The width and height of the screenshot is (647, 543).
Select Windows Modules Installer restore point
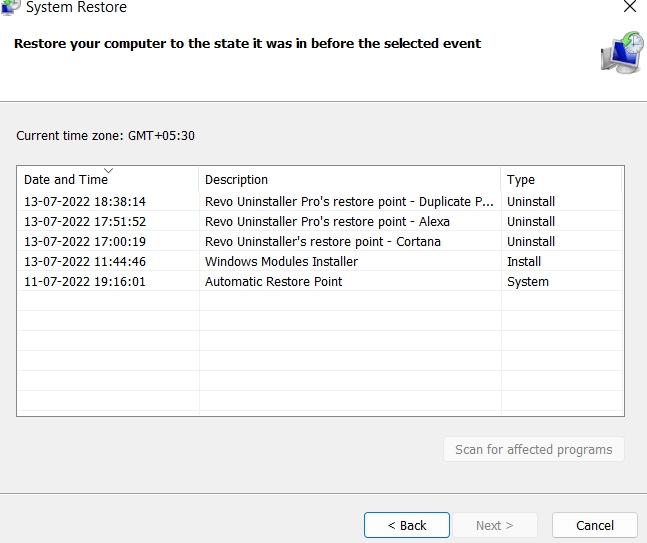coord(281,261)
